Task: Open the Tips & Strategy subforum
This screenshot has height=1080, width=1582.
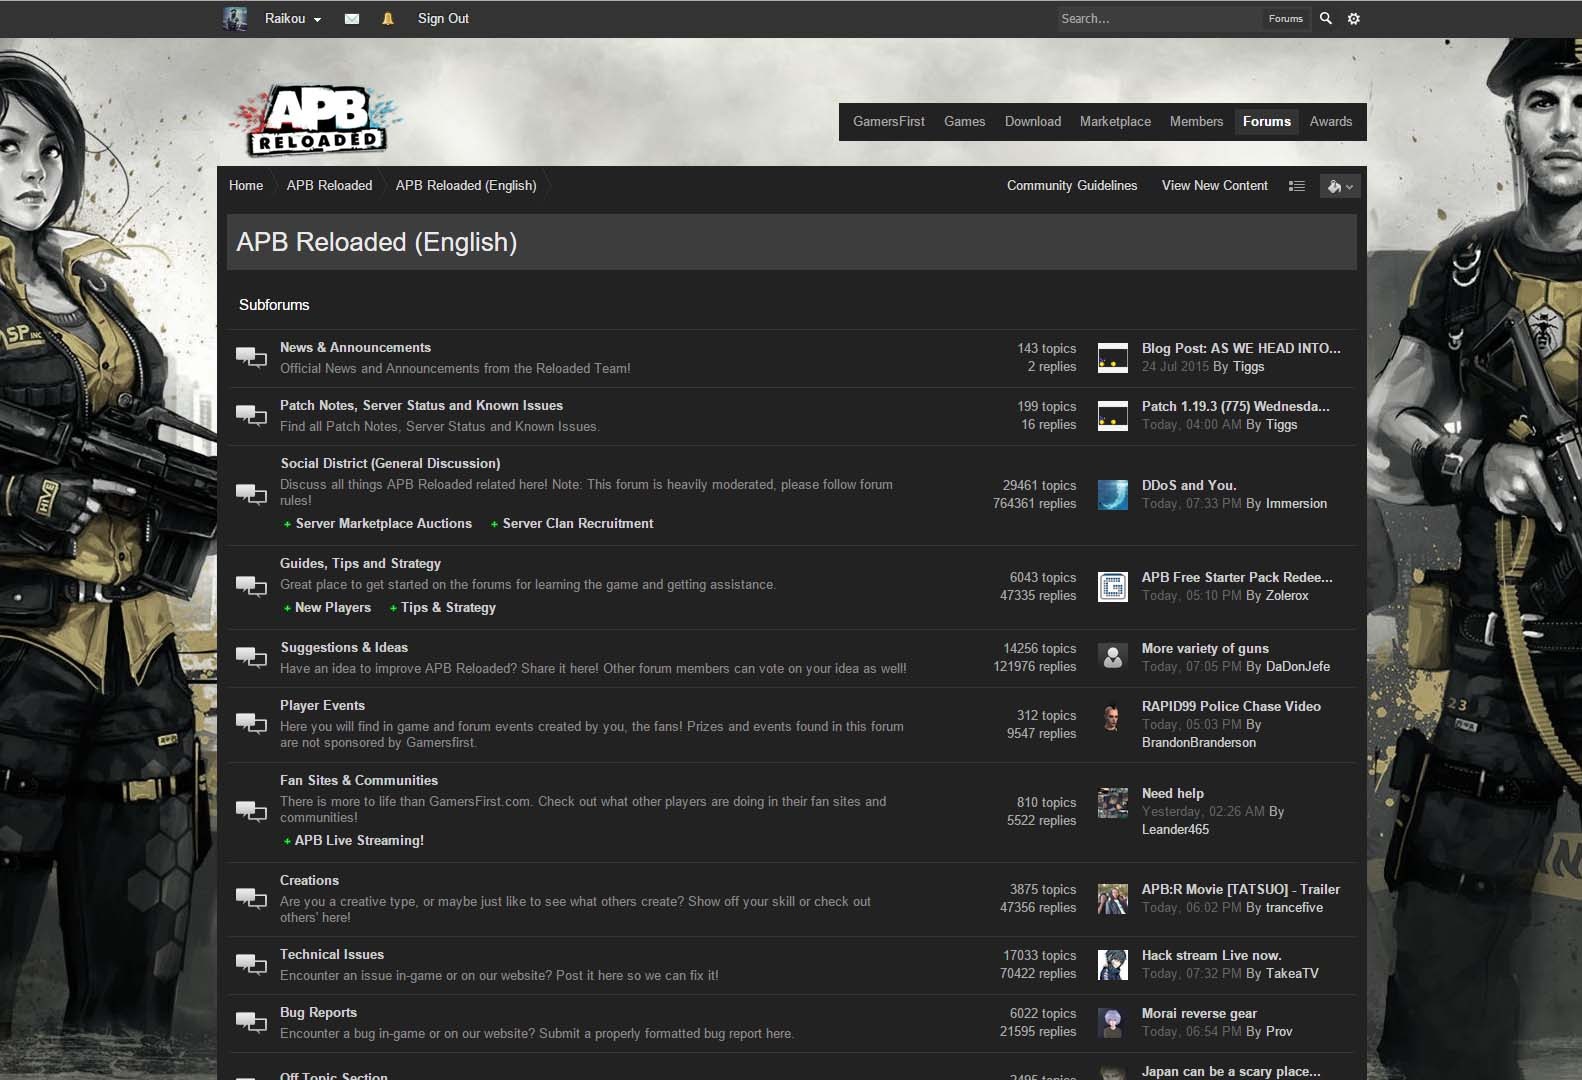Action: tap(448, 608)
